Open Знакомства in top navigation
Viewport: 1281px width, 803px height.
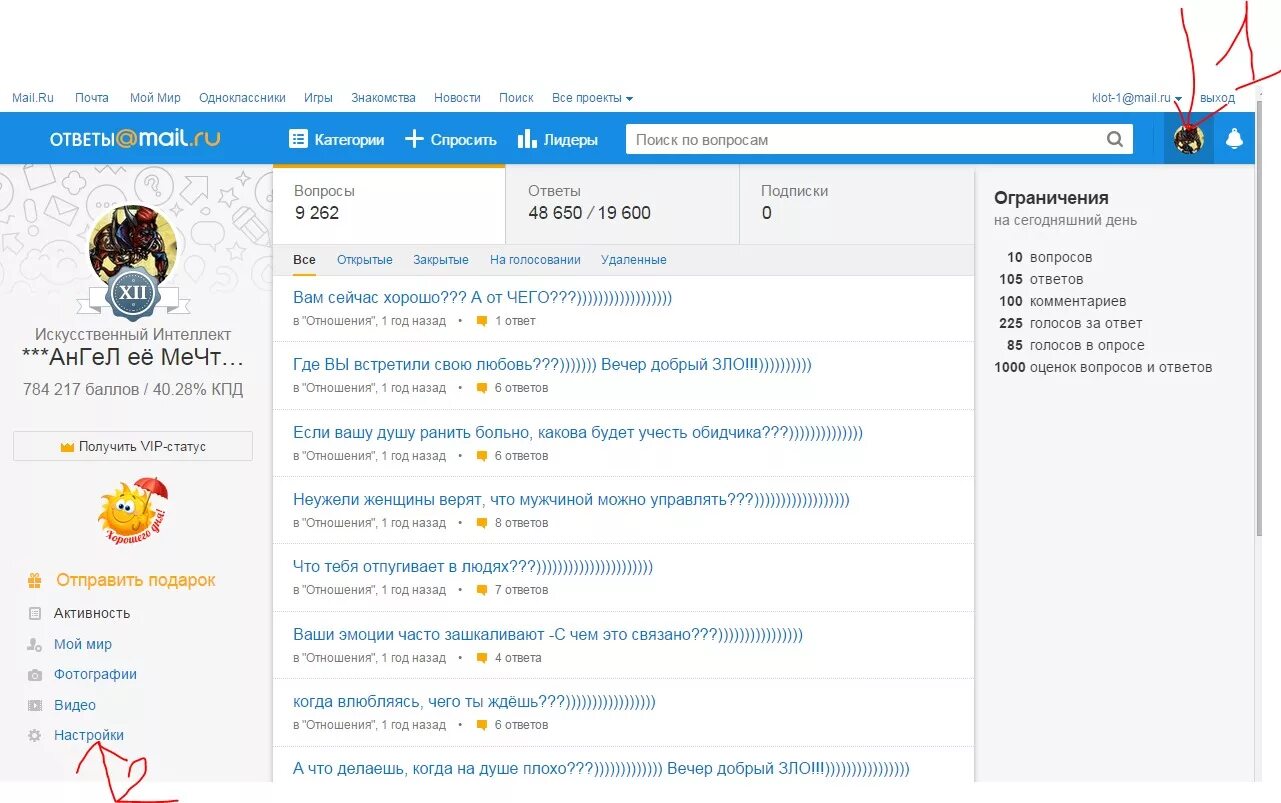tap(383, 98)
